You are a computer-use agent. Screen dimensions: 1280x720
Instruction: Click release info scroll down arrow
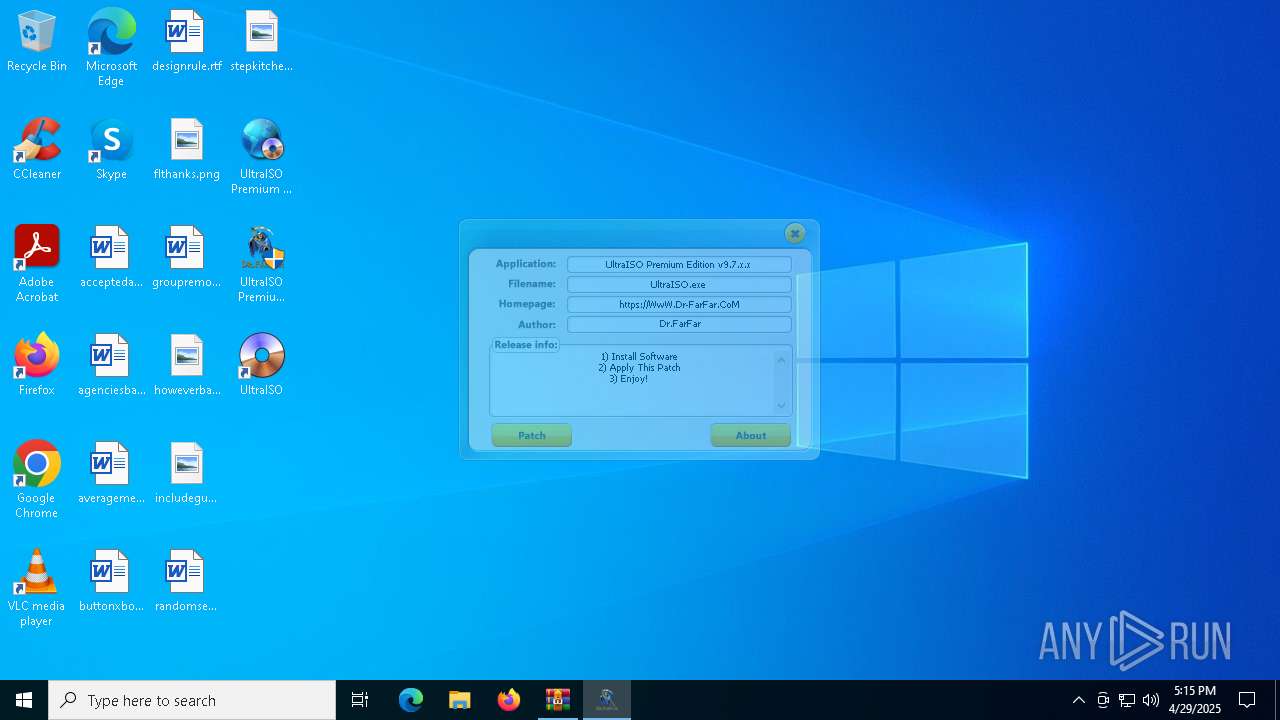click(782, 405)
